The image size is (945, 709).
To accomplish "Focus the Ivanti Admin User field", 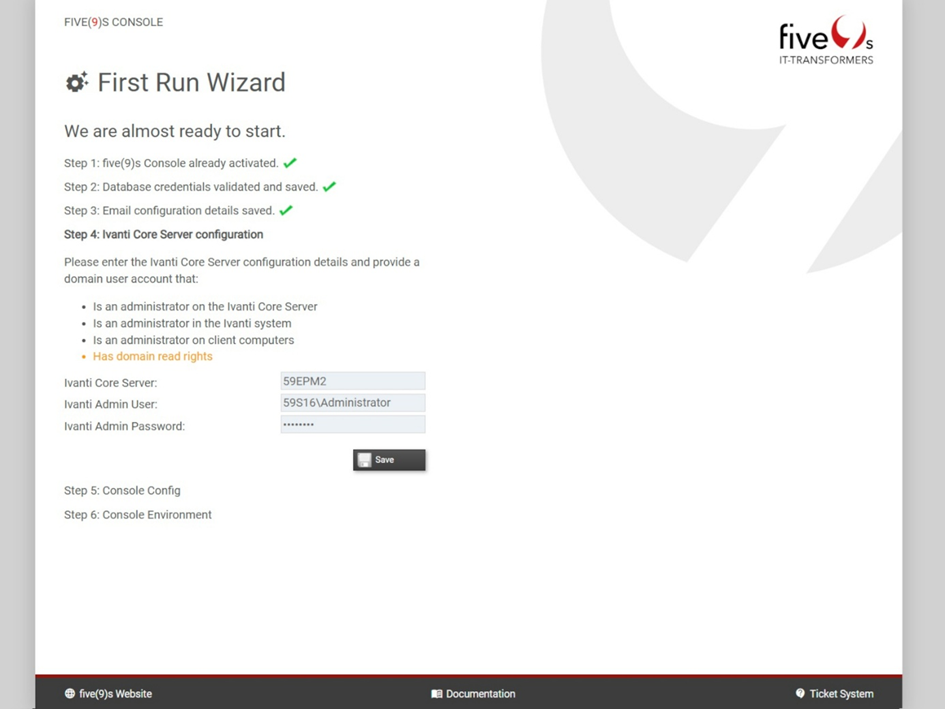I will click(x=353, y=403).
